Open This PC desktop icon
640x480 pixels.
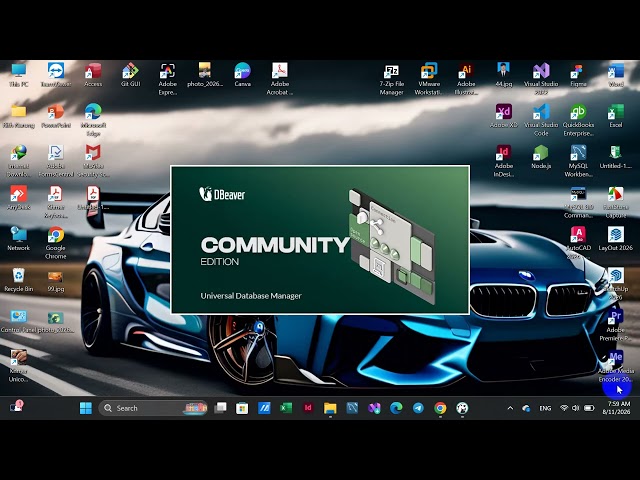point(18,75)
